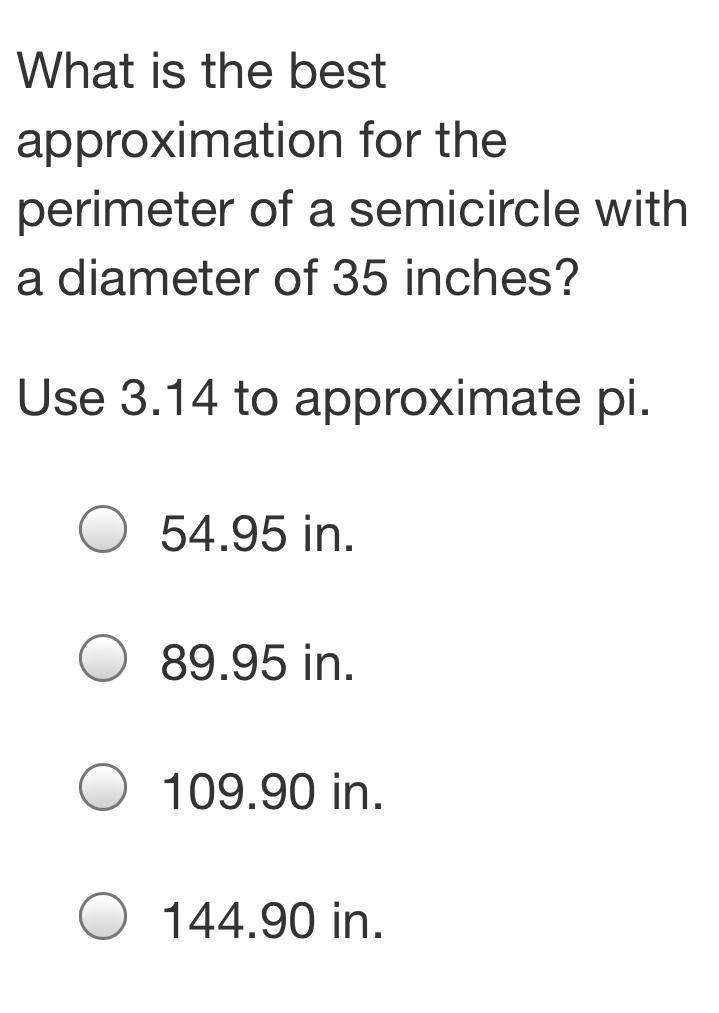Pick the 144.90 in. radio option
719x1013 pixels.
point(103,915)
